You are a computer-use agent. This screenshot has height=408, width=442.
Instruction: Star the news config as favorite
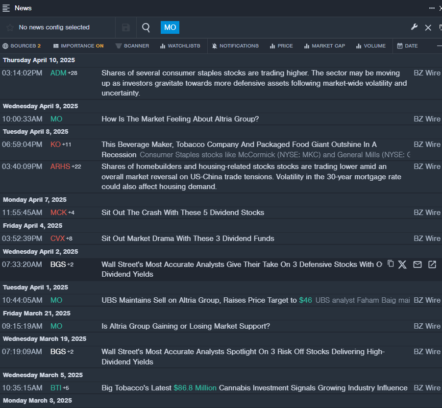pyautogui.click(x=10, y=27)
